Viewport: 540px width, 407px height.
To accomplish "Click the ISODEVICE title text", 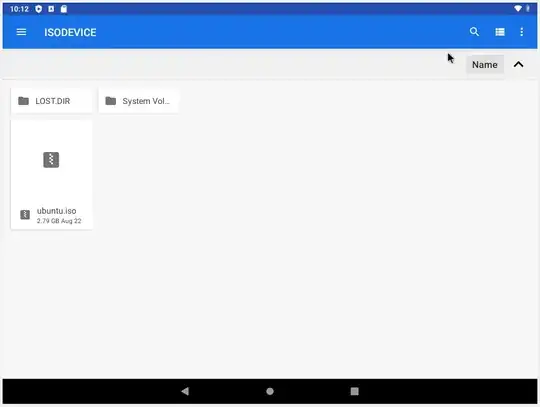I will coord(70,32).
